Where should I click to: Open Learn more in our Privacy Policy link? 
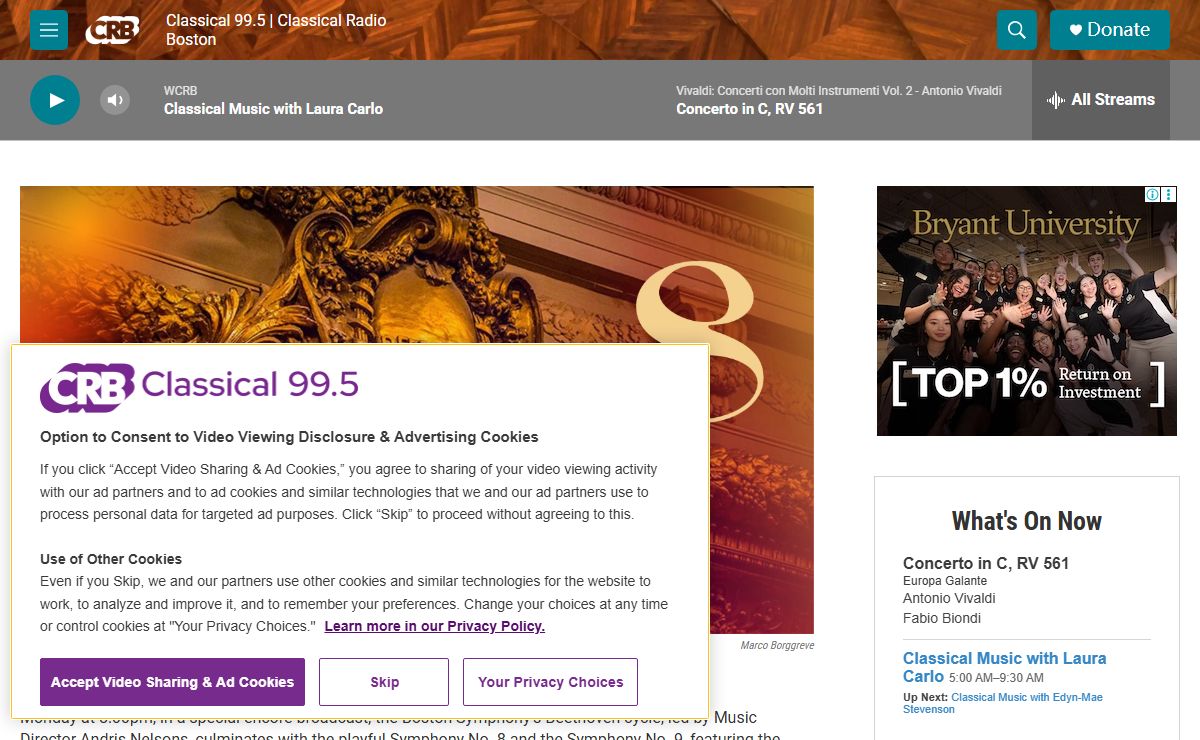(x=434, y=626)
